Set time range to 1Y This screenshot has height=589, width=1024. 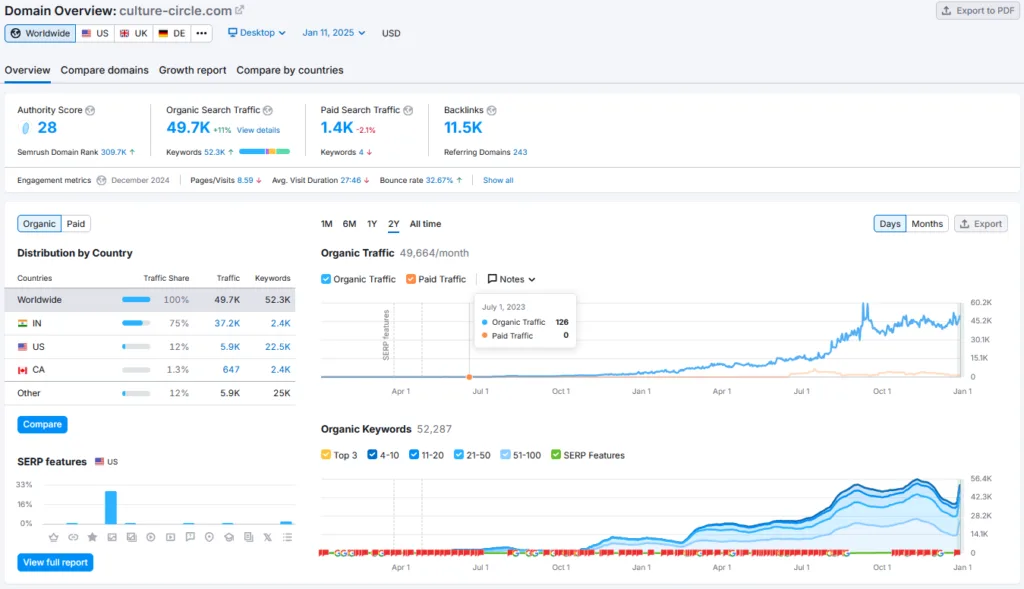click(372, 224)
